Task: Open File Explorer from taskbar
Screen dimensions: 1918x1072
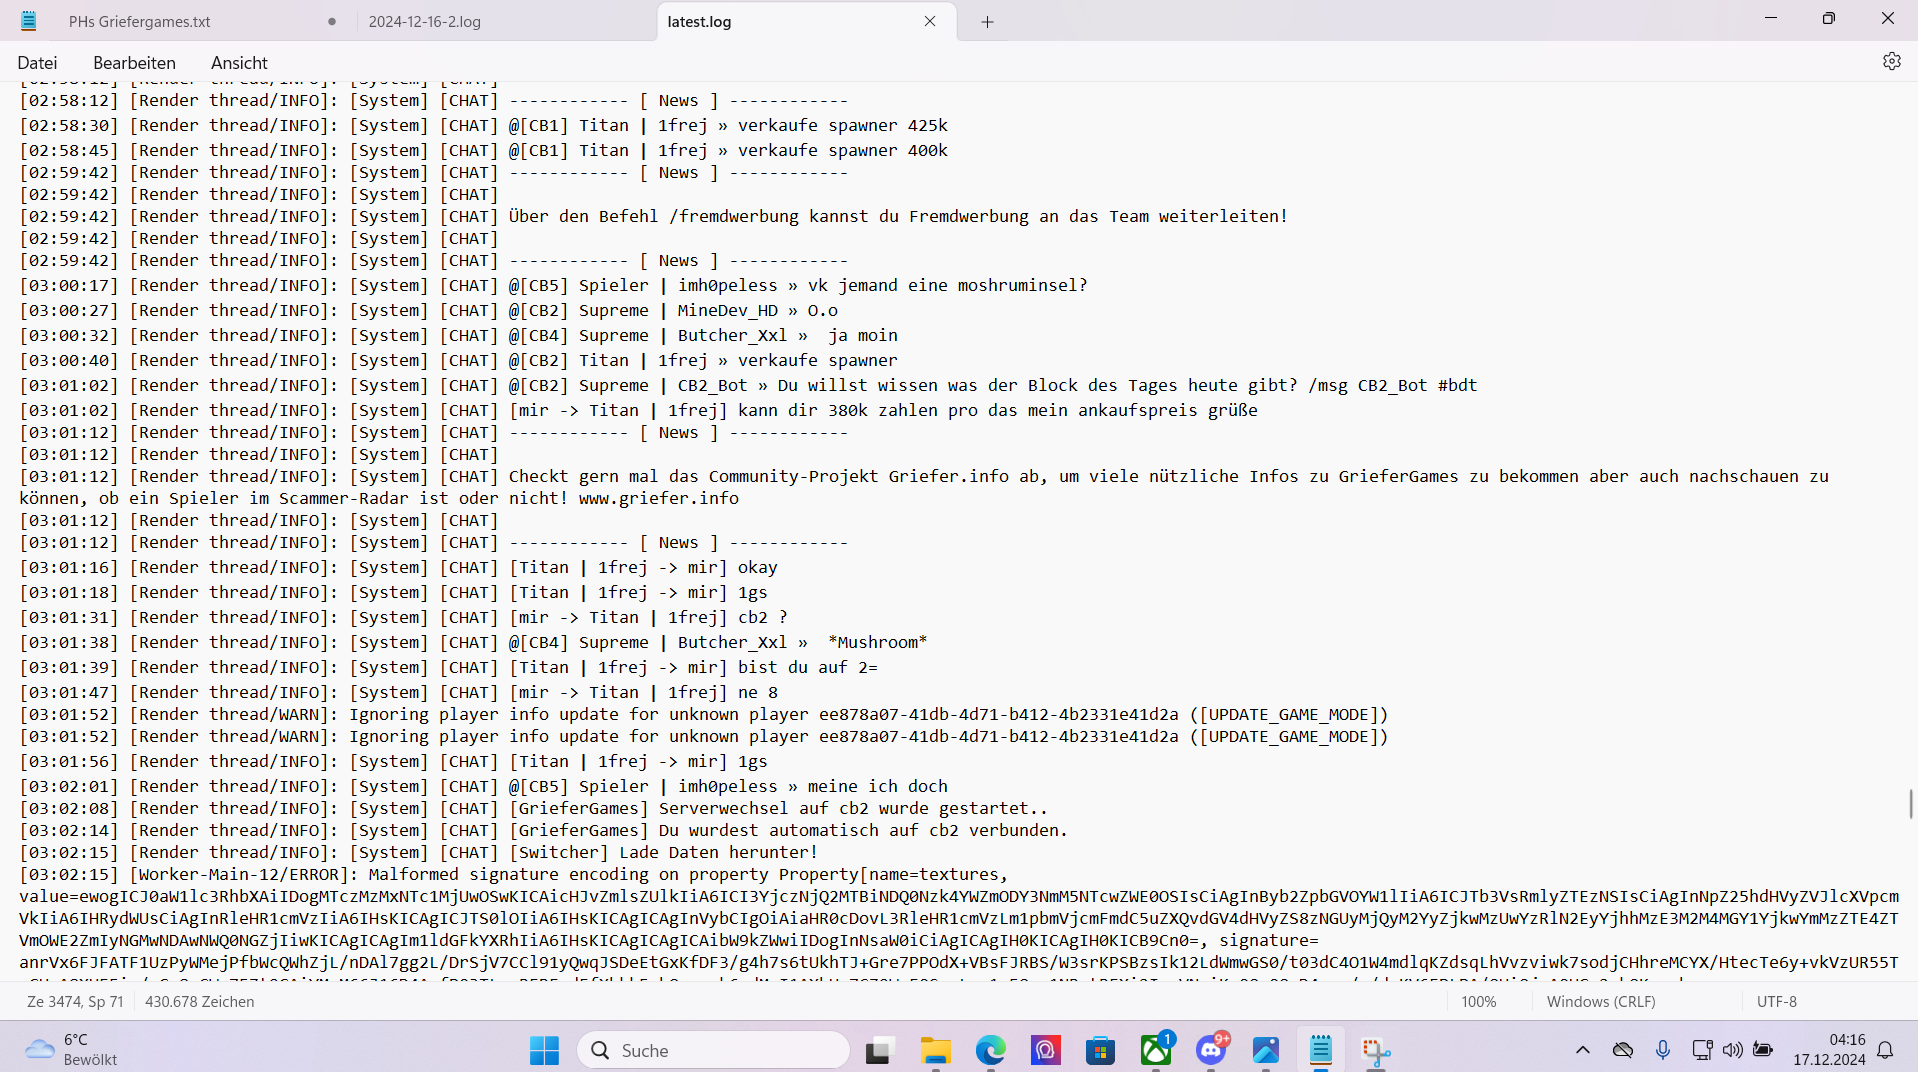Action: [935, 1050]
